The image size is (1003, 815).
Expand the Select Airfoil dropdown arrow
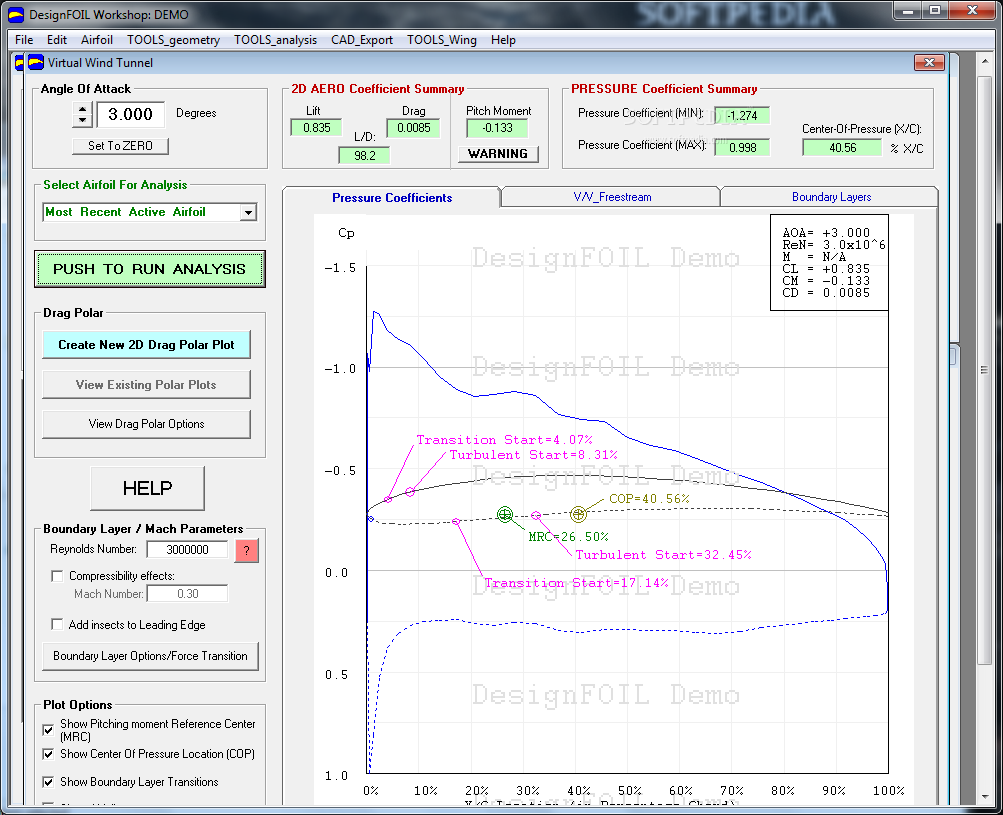pos(248,212)
